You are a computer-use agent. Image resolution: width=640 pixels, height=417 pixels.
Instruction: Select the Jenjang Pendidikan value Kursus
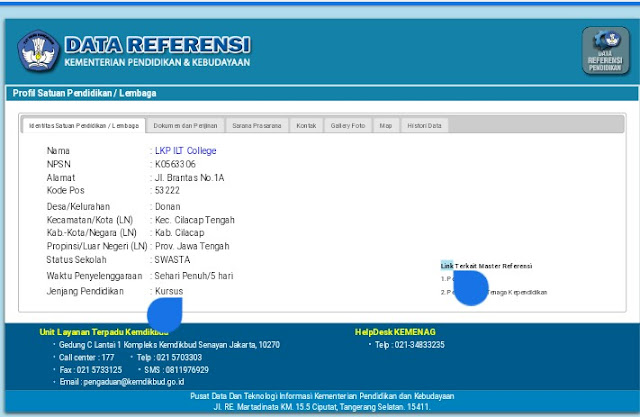[169, 291]
